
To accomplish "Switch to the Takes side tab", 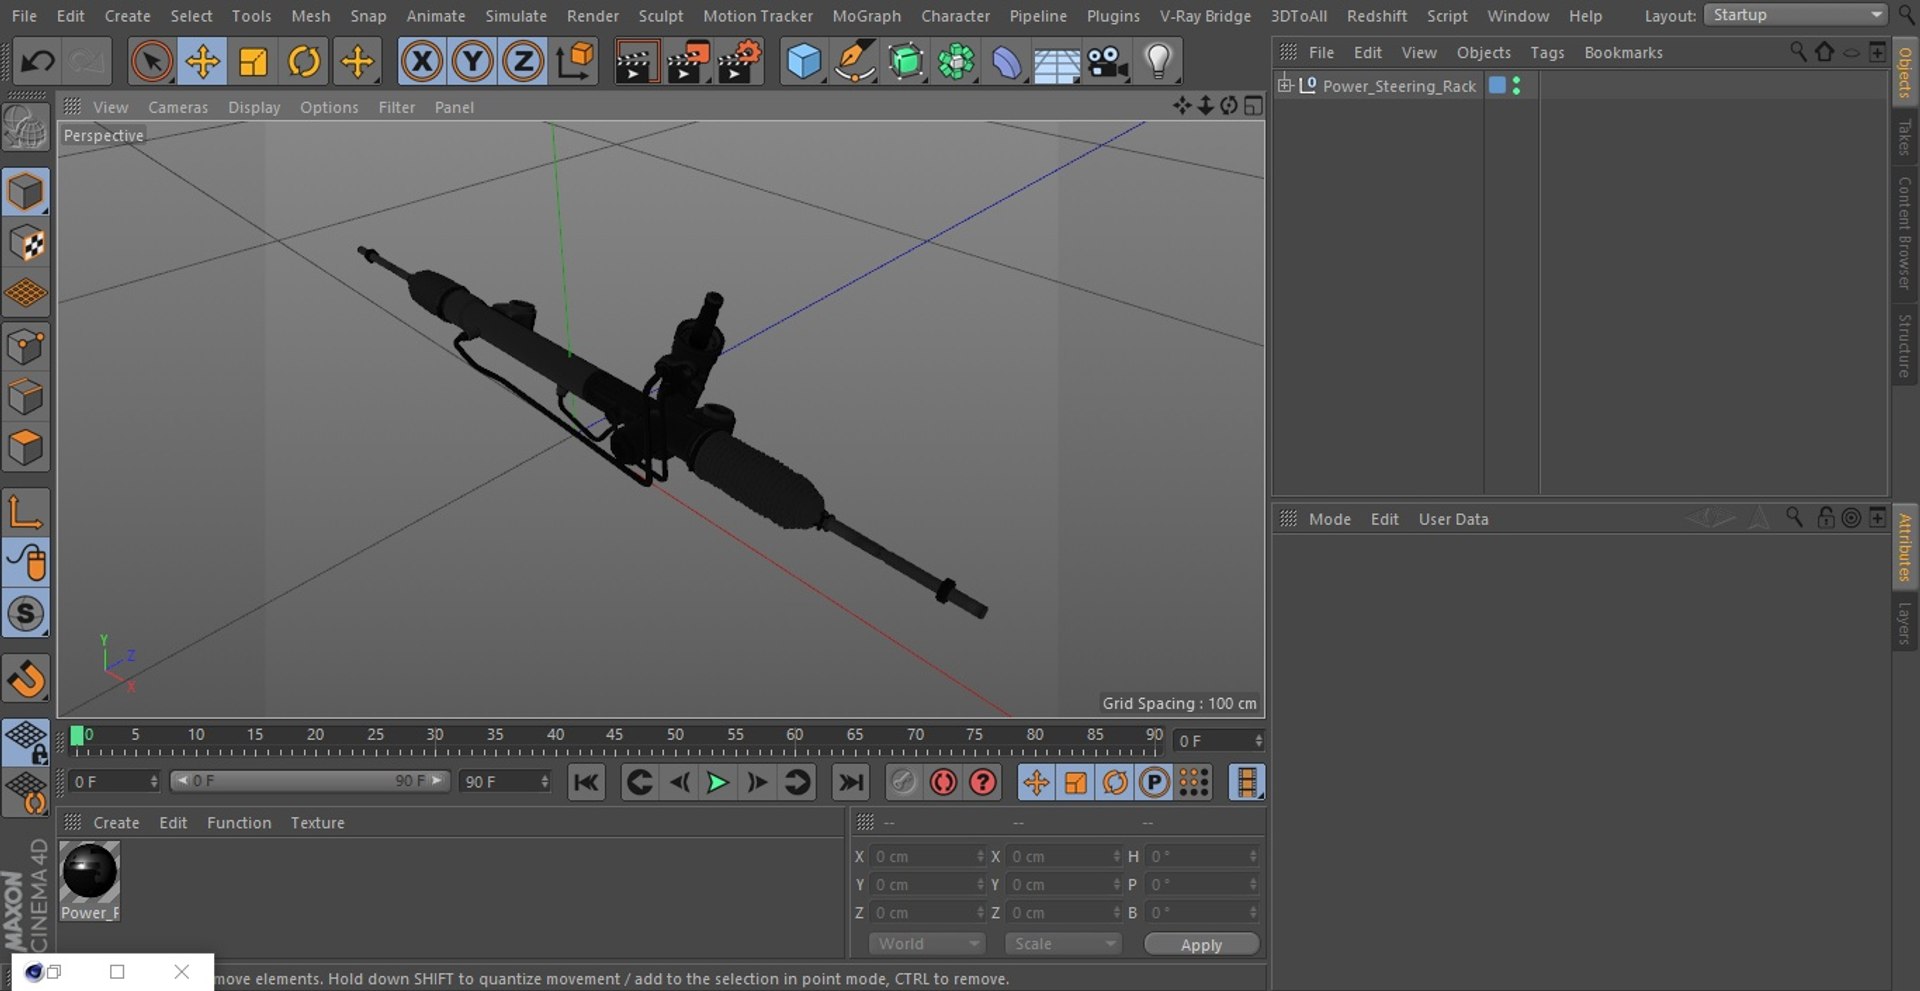I will pyautogui.click(x=1904, y=138).
